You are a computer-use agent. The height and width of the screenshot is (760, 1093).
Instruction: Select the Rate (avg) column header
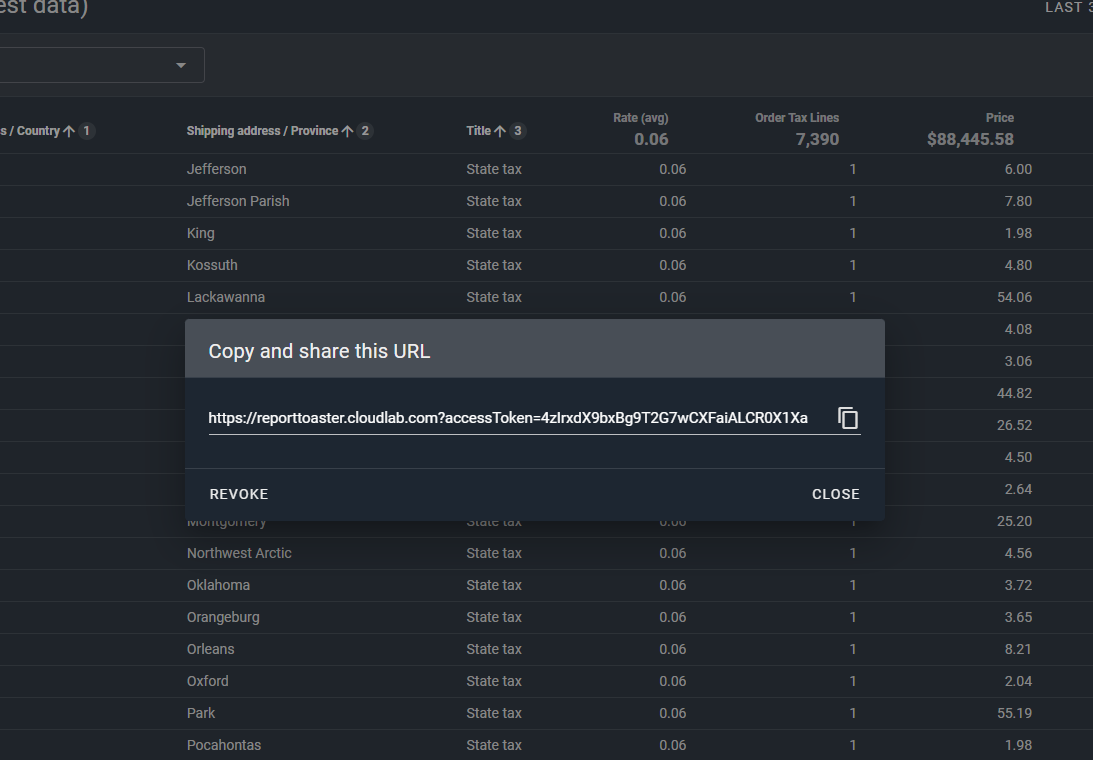pos(640,118)
